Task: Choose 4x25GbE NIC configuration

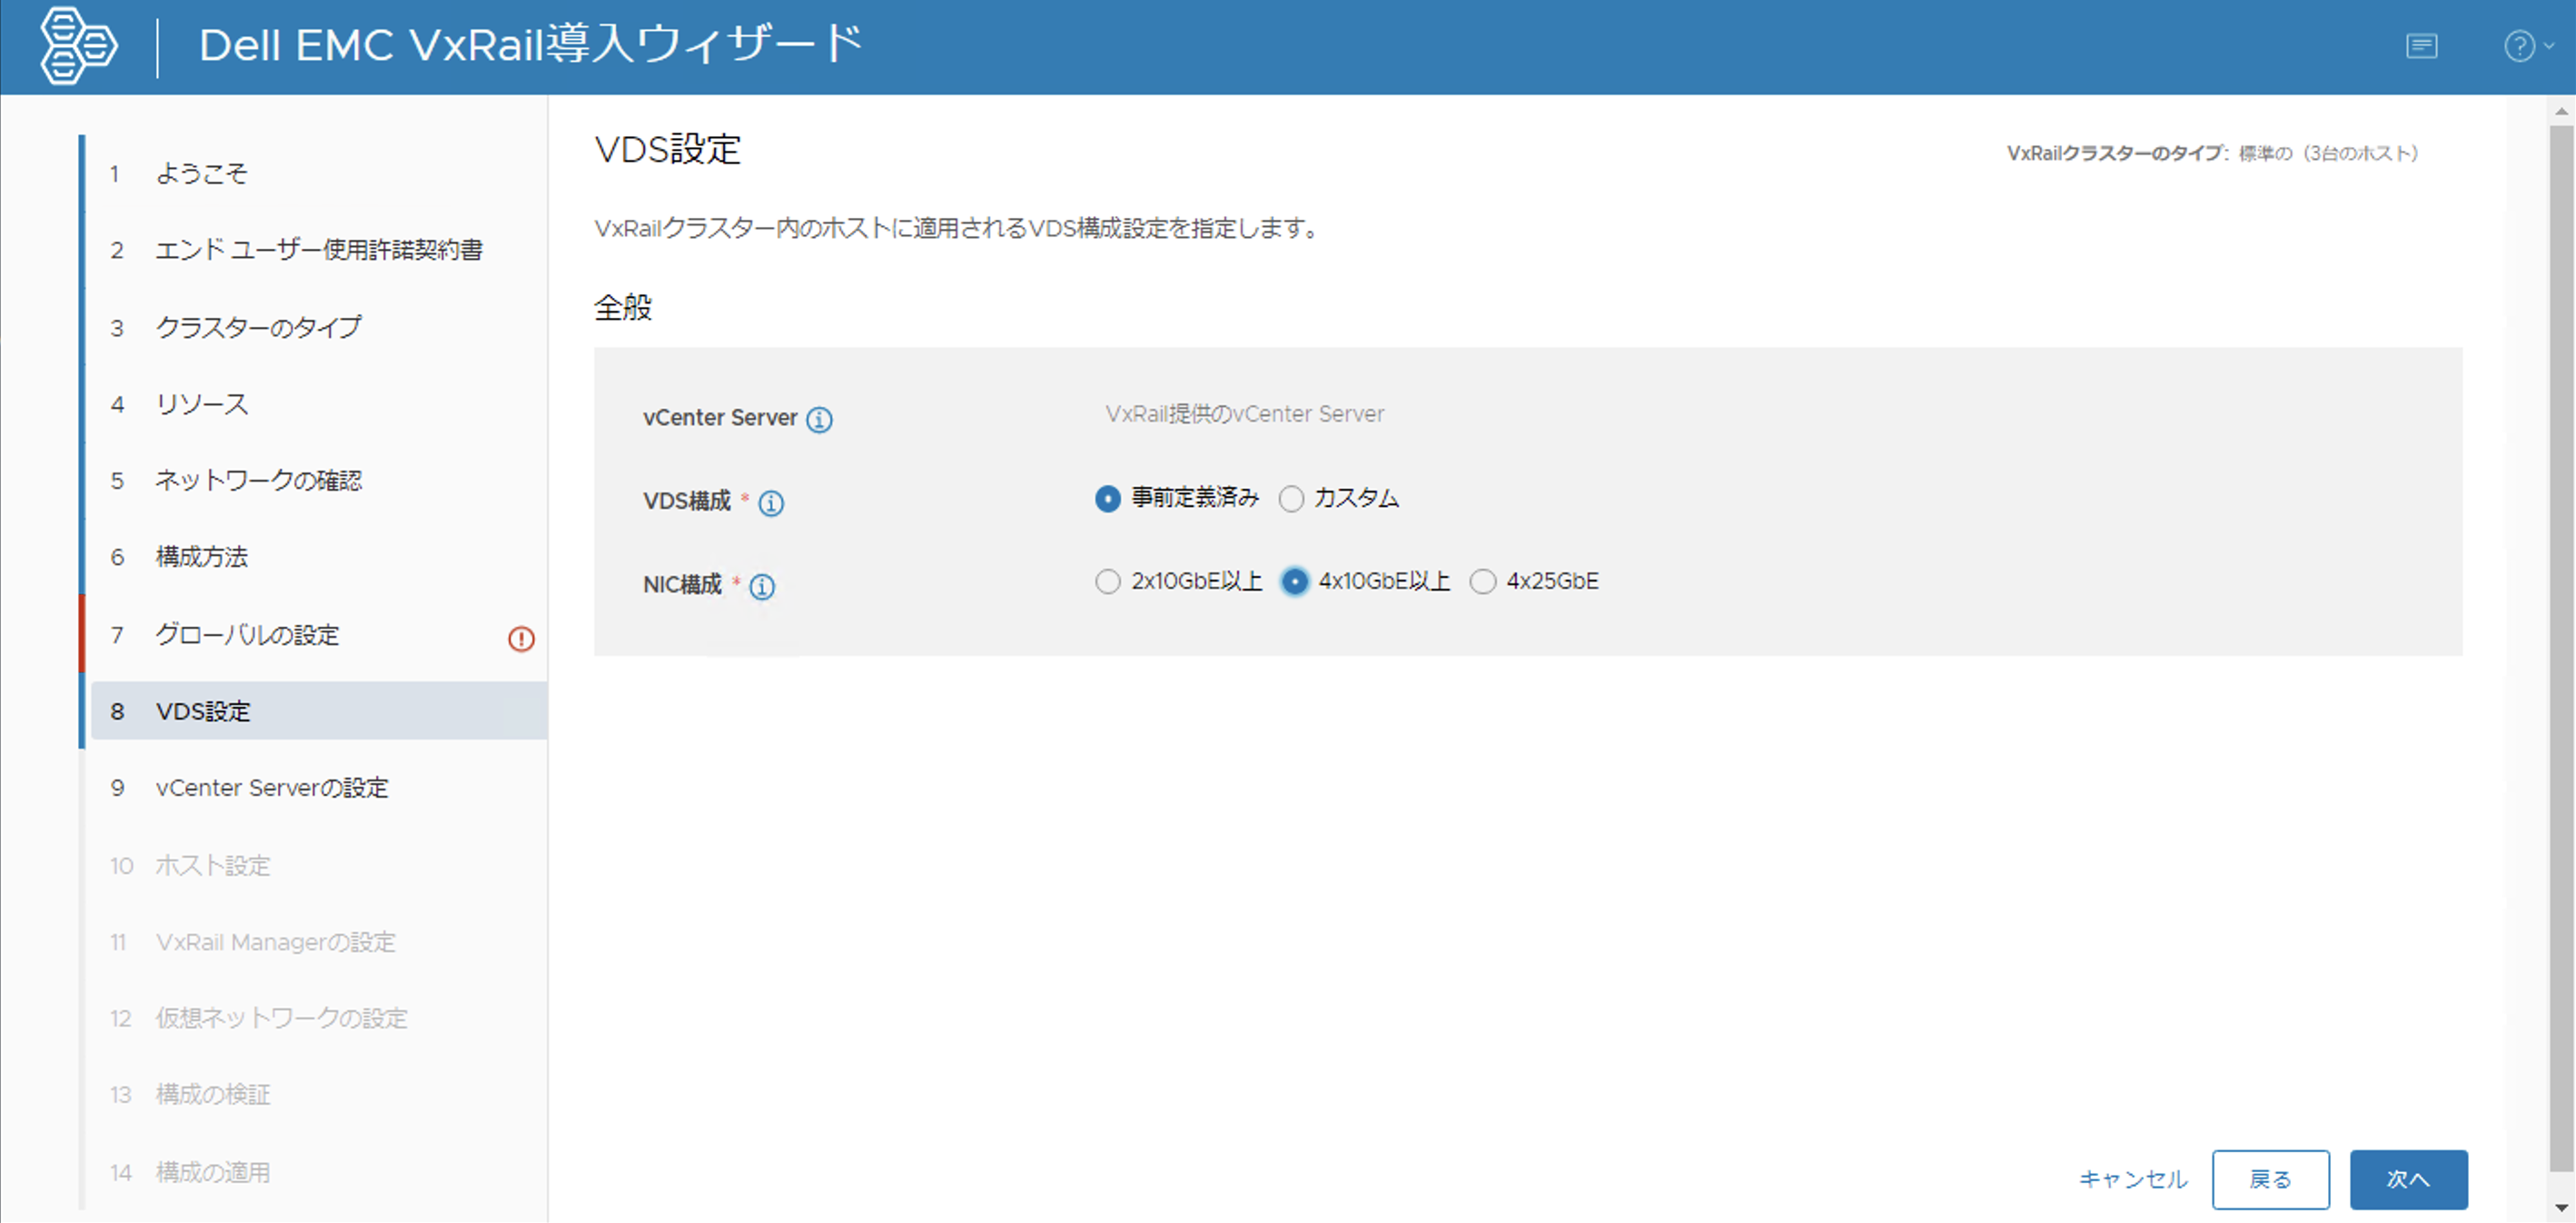Action: tap(1482, 581)
